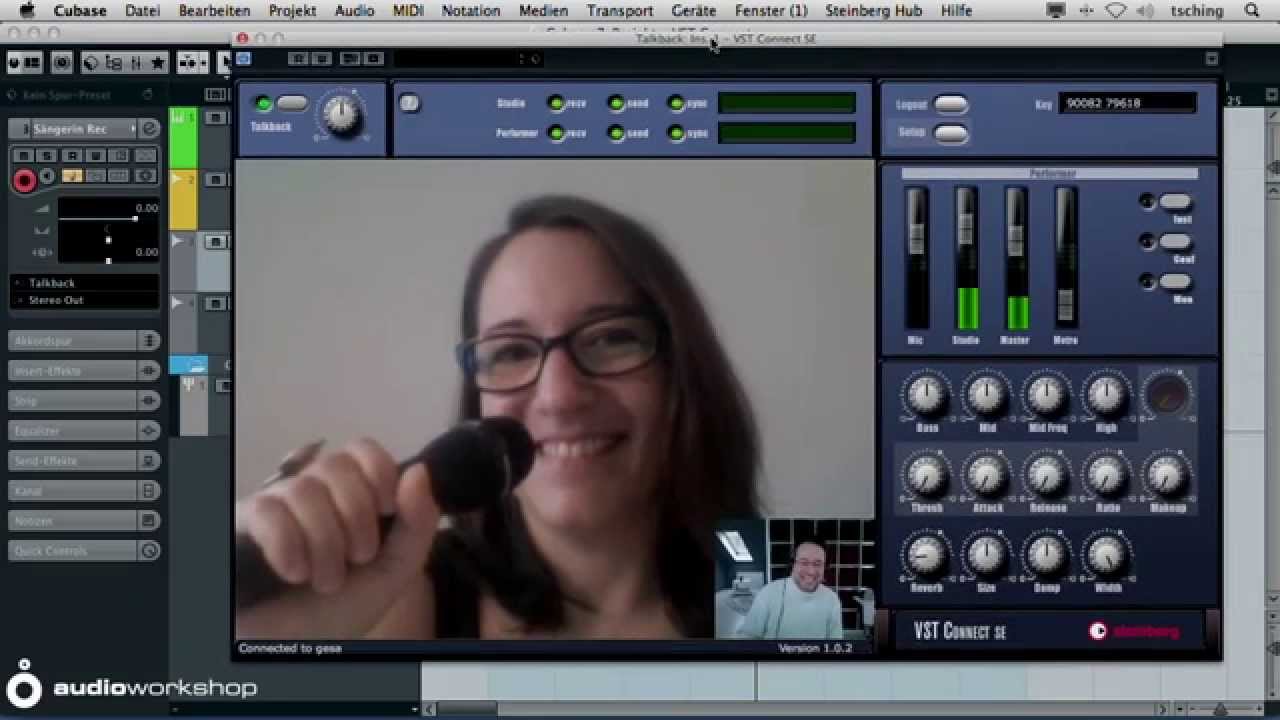Click the Setup button

(951, 133)
